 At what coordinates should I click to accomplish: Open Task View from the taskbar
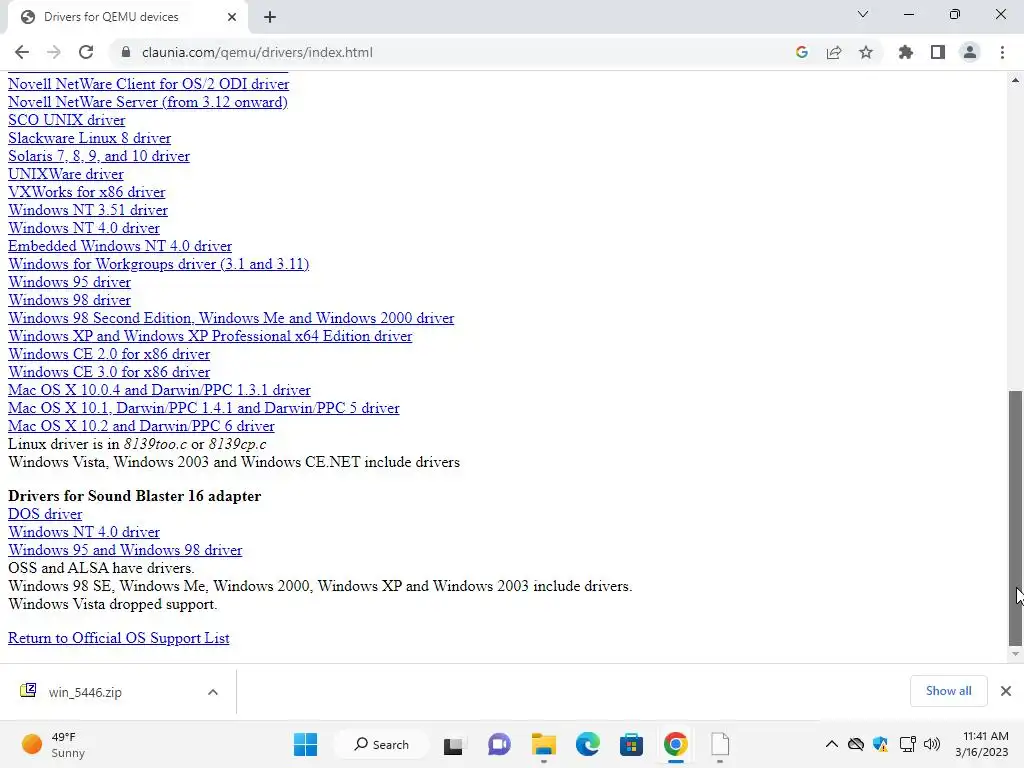(454, 744)
